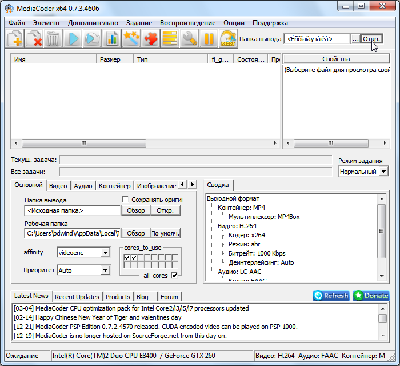400x366 pixels.
Task: Click the Размер column header
Action: 115,59
